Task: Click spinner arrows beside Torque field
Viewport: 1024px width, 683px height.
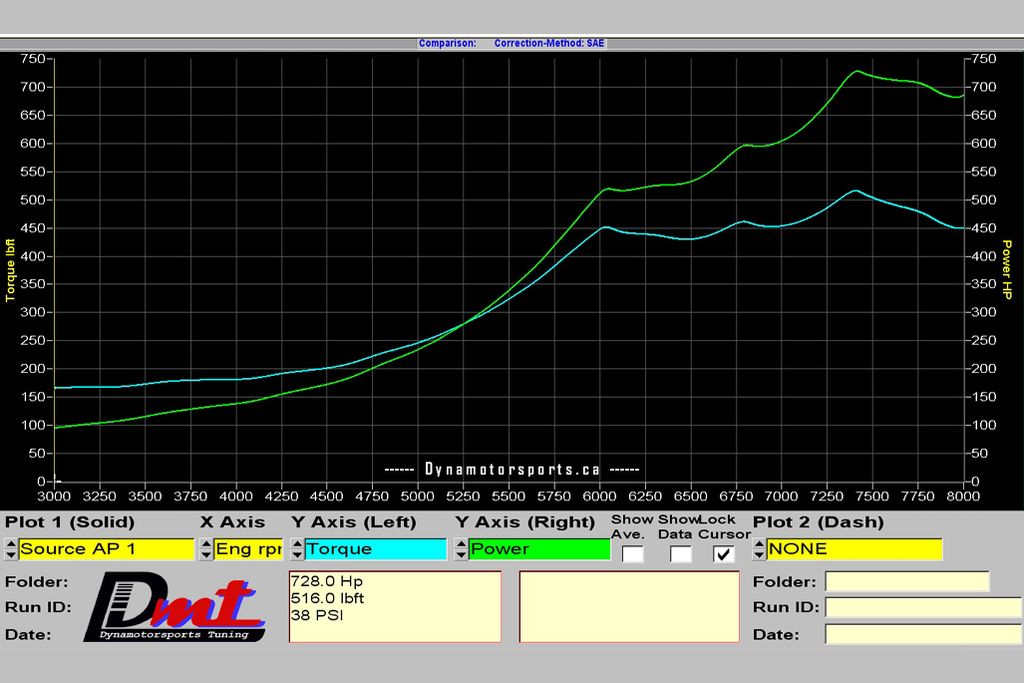Action: point(297,549)
